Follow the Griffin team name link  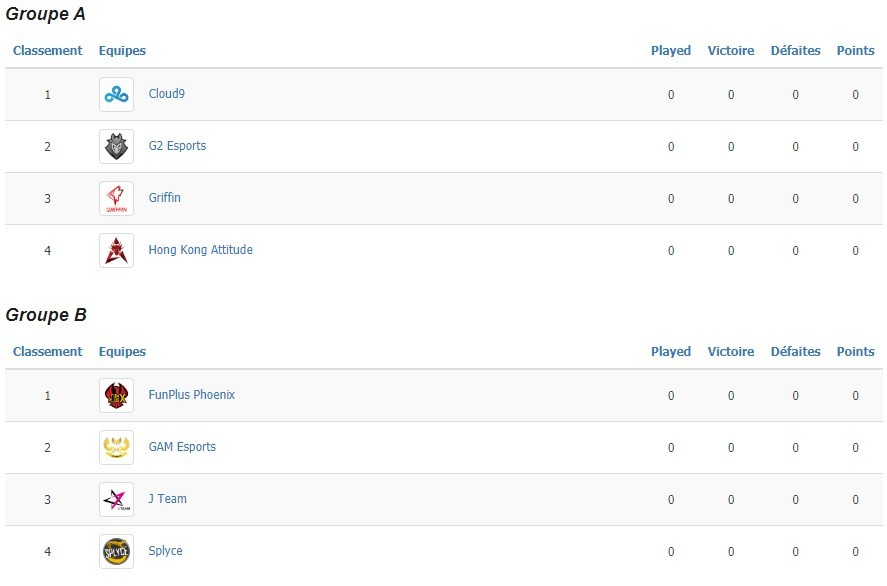pyautogui.click(x=165, y=198)
